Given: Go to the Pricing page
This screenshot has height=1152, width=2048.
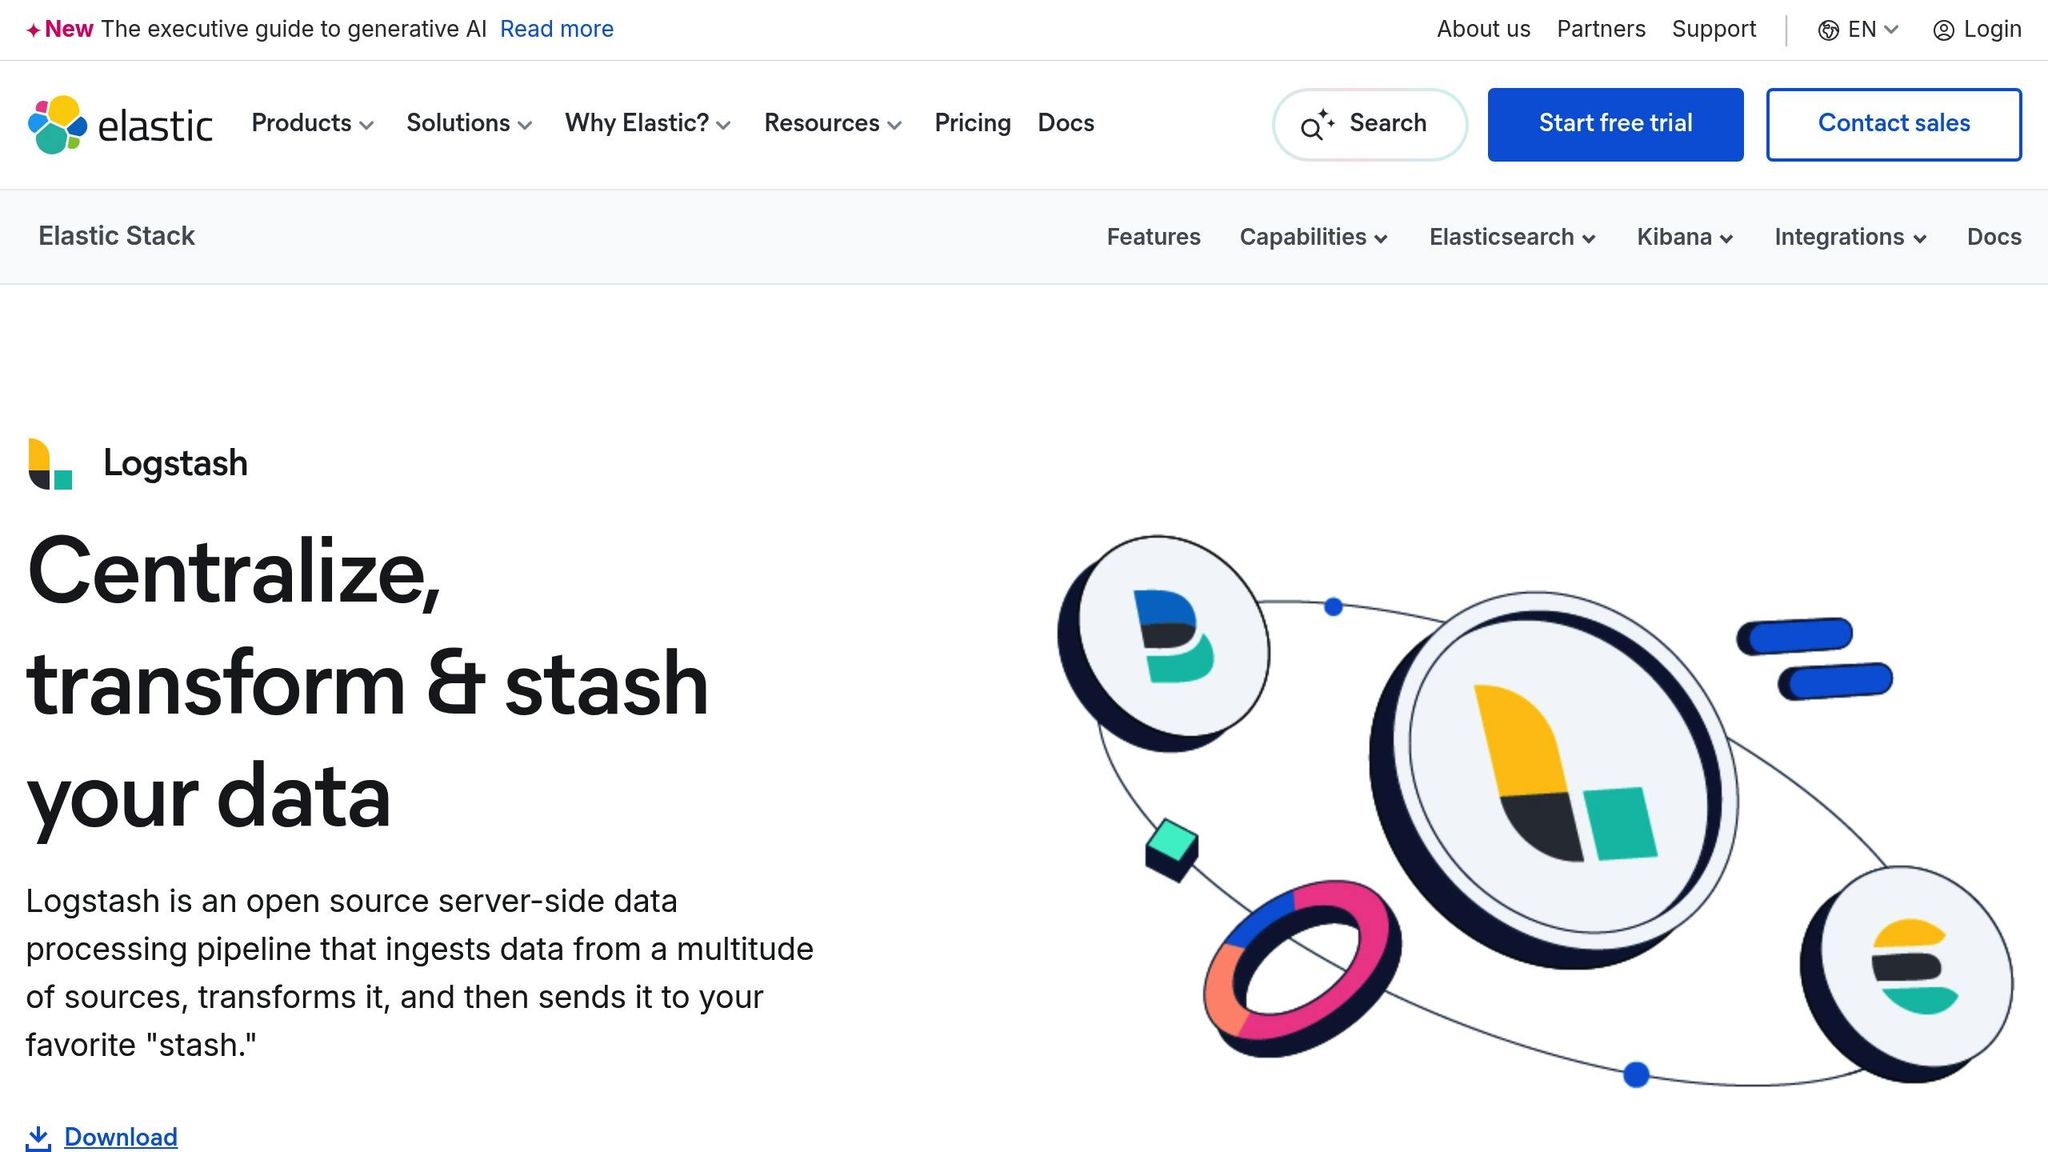Looking at the screenshot, I should (x=972, y=123).
